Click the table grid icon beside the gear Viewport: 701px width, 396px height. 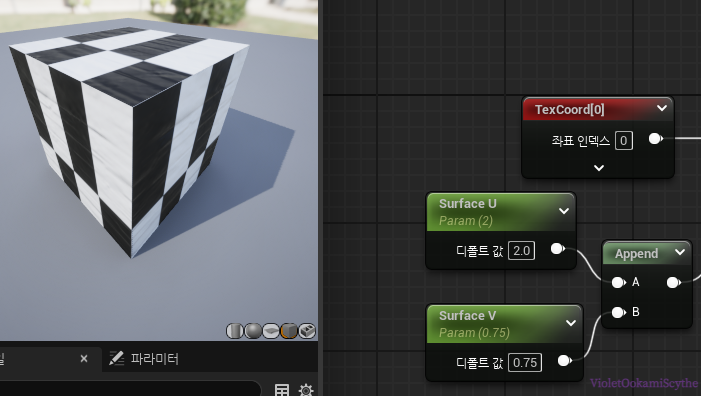coord(282,390)
